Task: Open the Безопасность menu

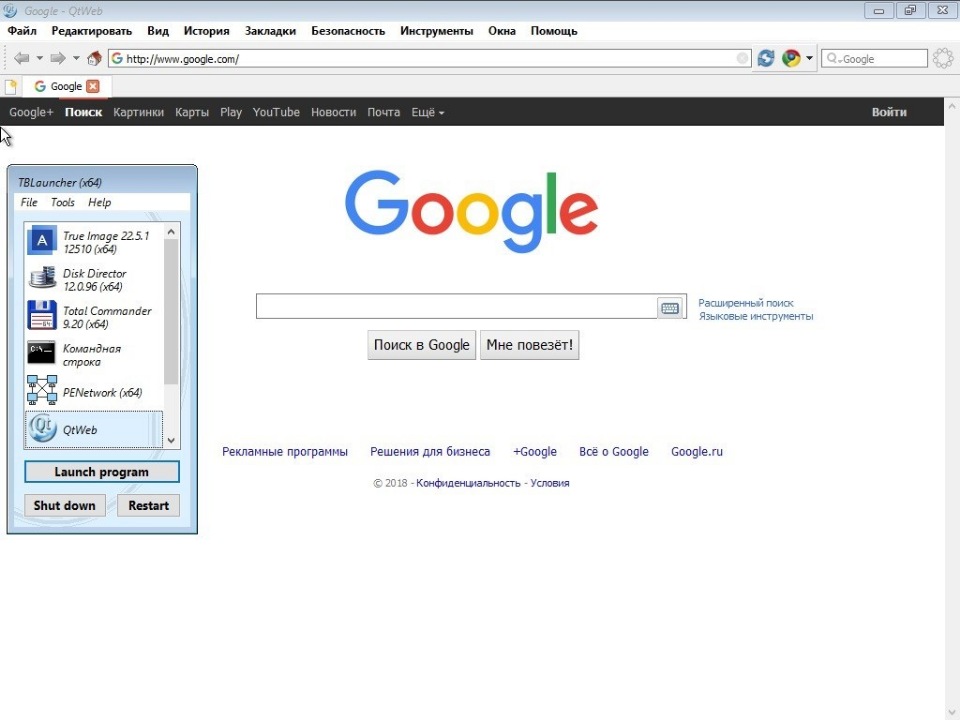Action: pyautogui.click(x=348, y=31)
